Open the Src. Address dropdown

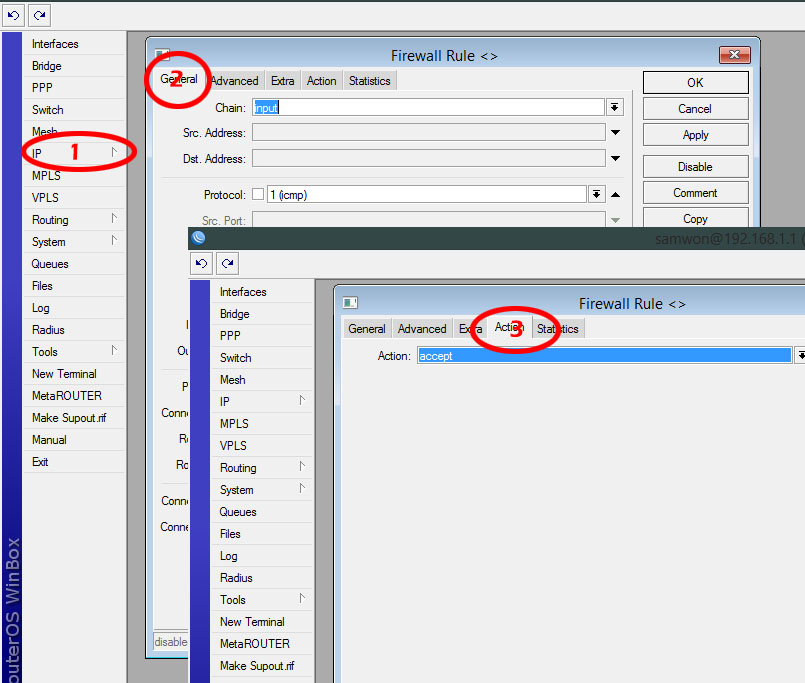coord(615,132)
